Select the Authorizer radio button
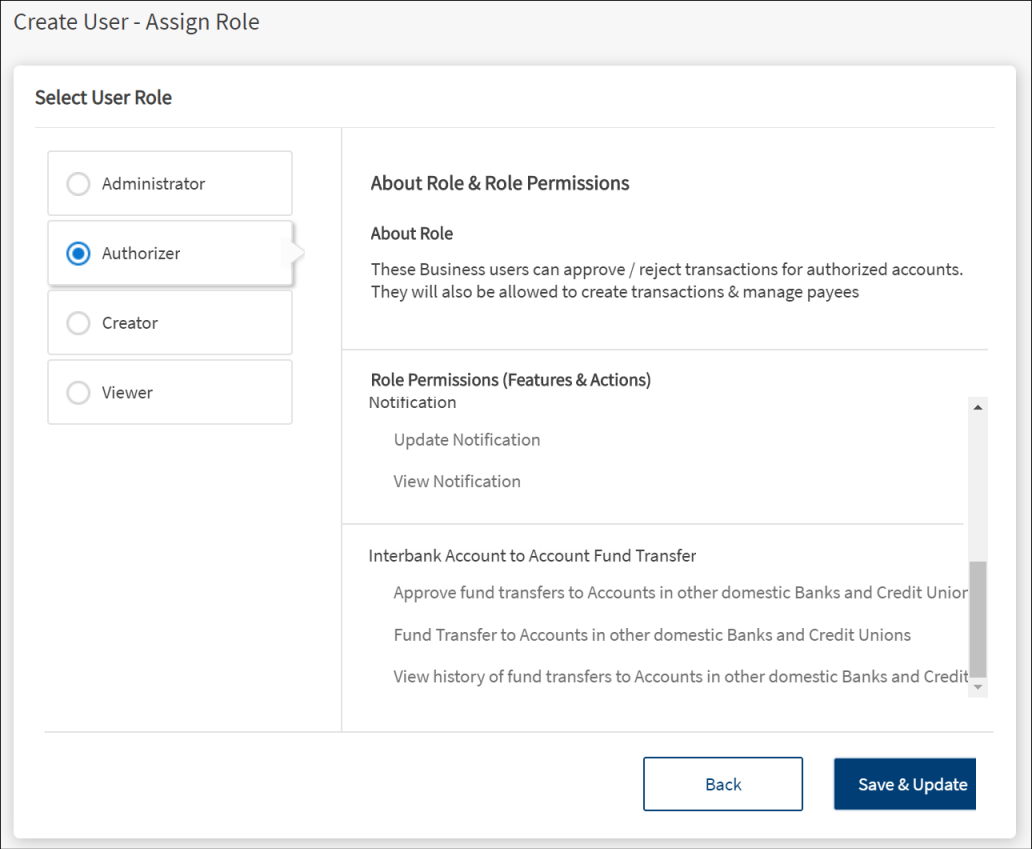 coord(78,254)
